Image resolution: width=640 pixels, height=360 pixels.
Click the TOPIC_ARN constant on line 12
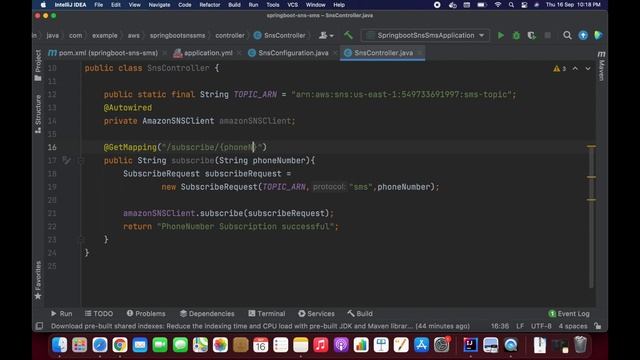[x=255, y=94]
